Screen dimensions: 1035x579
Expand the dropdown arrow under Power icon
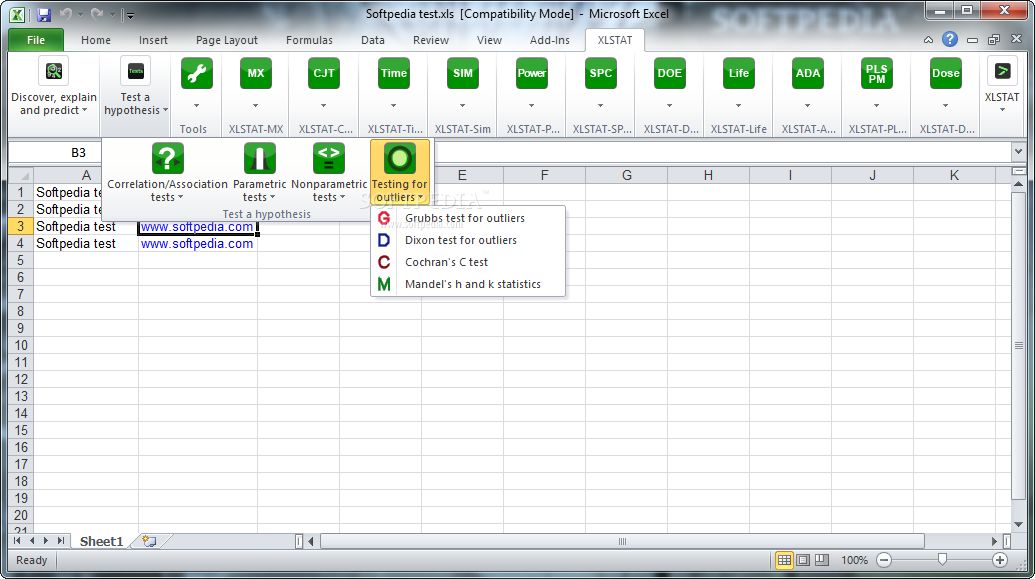(x=531, y=106)
